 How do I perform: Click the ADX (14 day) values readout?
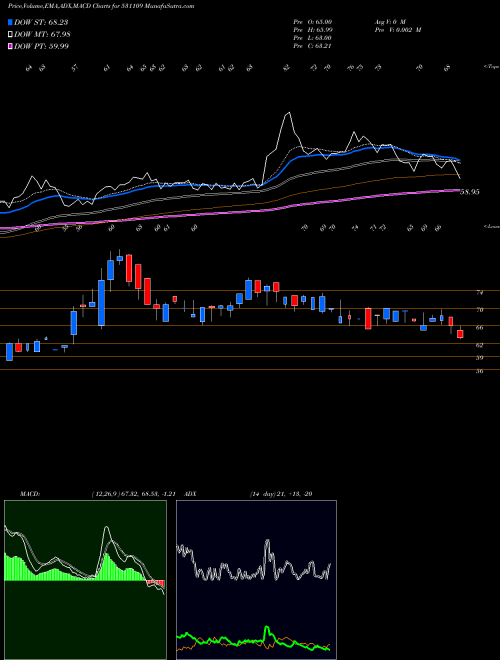tap(280, 494)
